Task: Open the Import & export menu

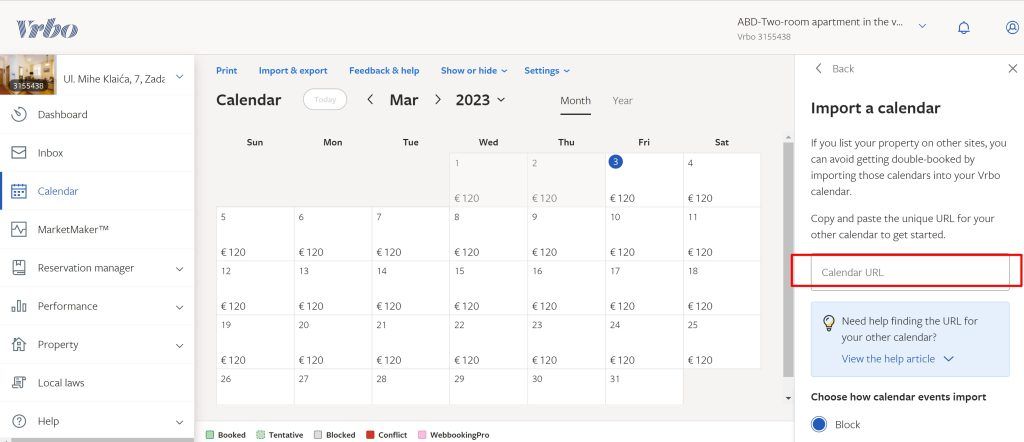Action: [292, 71]
